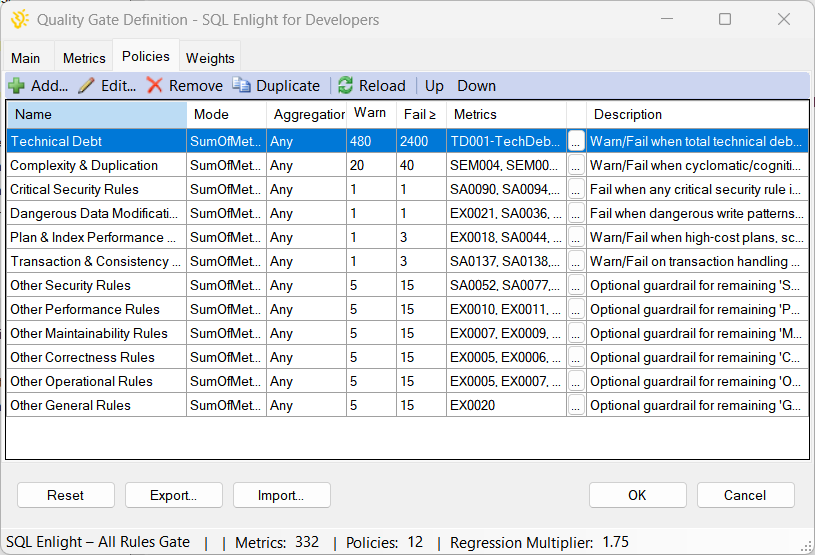Click the TD001-TechDeb... metrics cell

505,141
